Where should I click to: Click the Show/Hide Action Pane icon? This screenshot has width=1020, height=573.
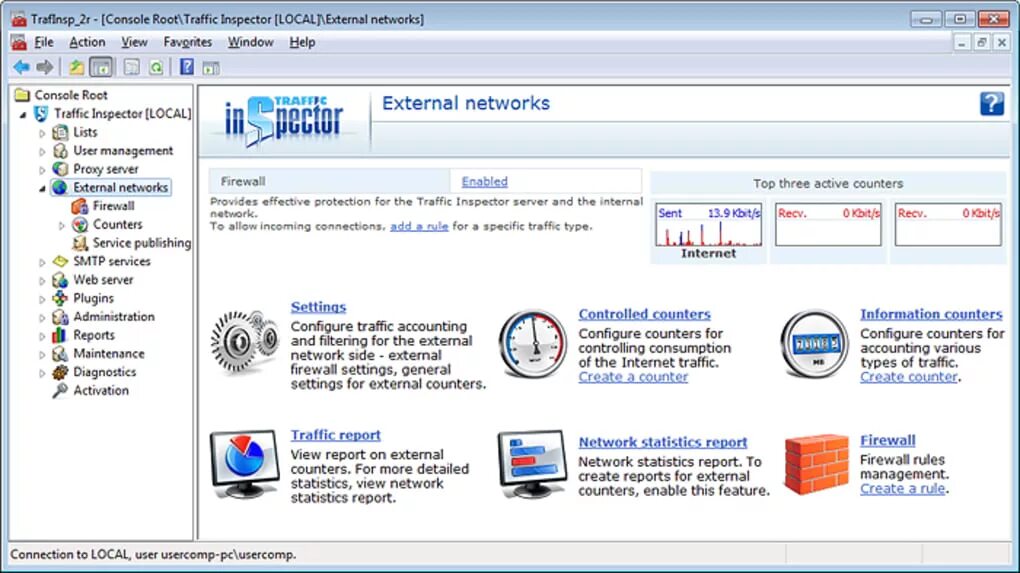click(x=210, y=68)
